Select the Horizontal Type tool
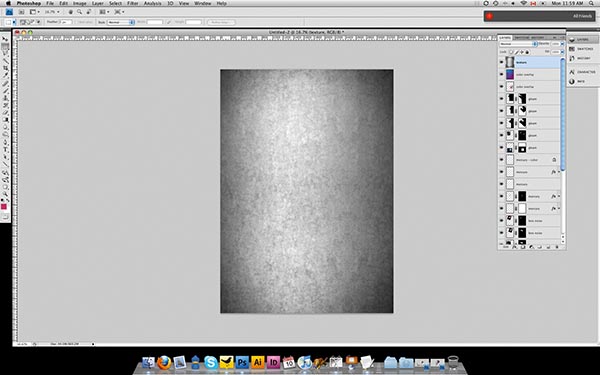This screenshot has width=600, height=375. 5,150
